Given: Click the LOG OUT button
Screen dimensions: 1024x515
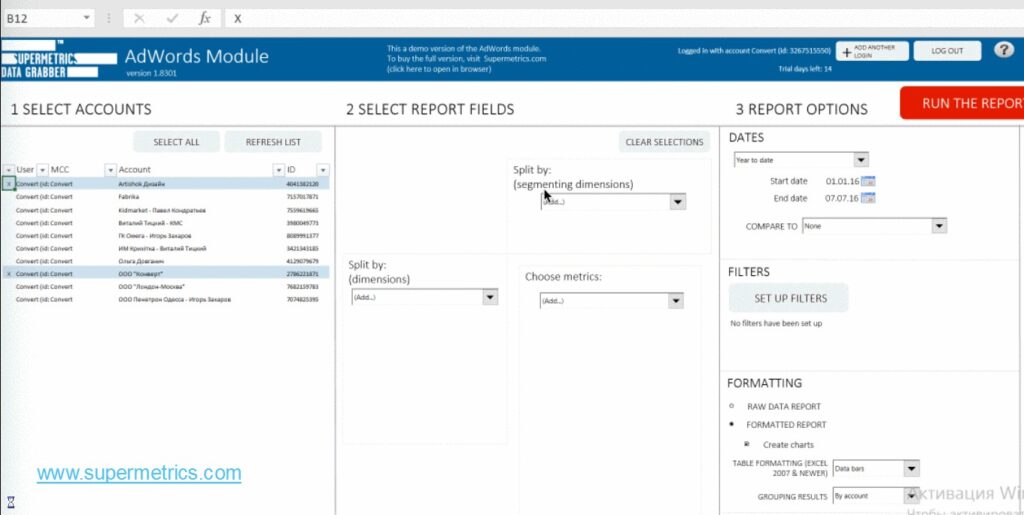Looking at the screenshot, I should pyautogui.click(x=947, y=51).
